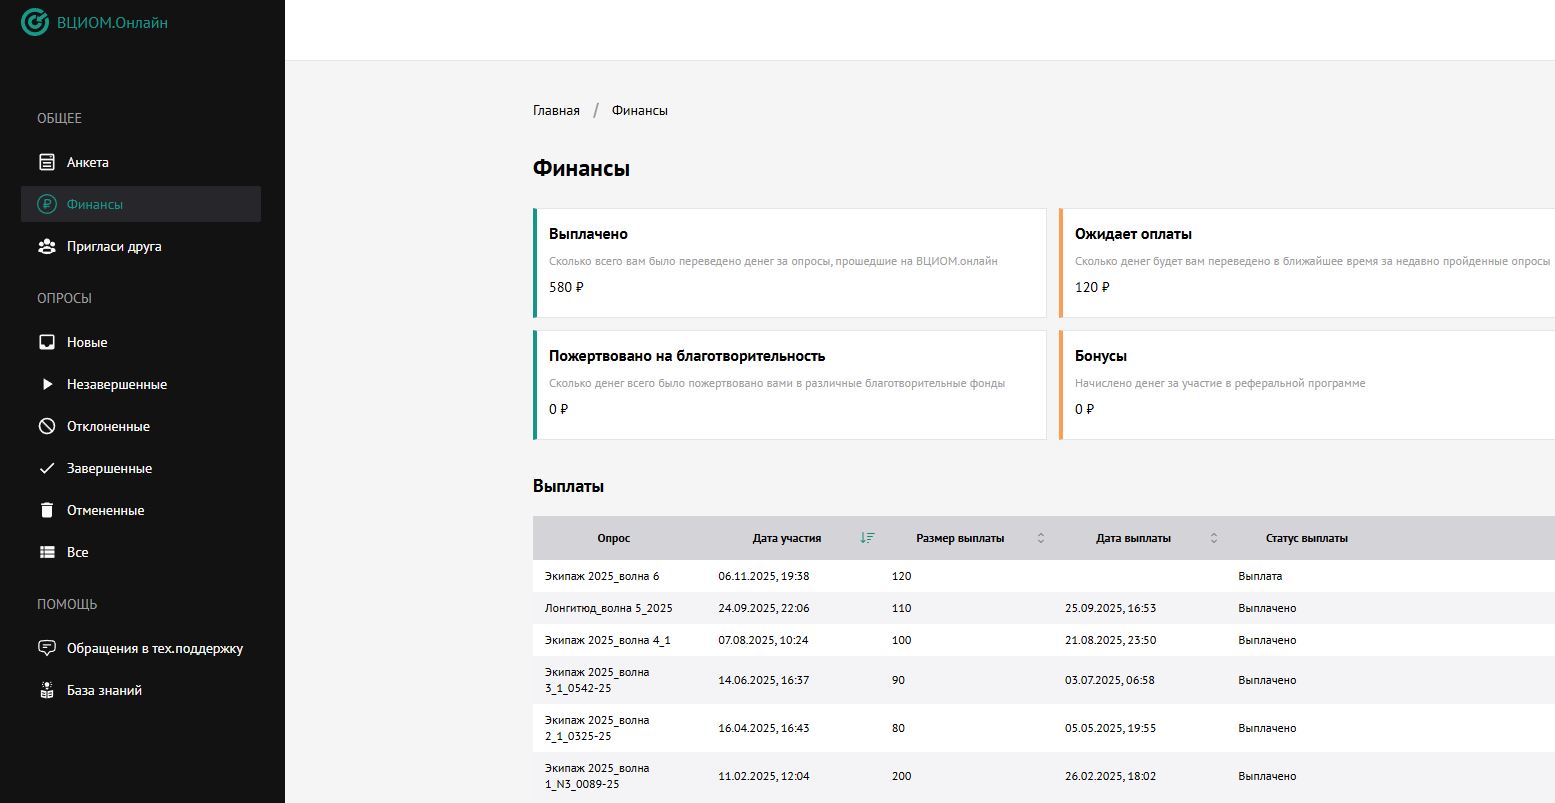Viewport: 1555px width, 803px height.
Task: Click the payout amount 110
Action: (x=901, y=608)
